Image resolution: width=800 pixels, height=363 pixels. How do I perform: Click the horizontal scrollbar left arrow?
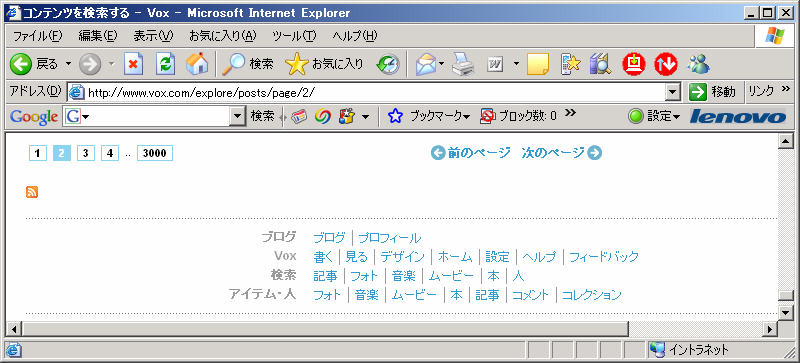point(15,329)
